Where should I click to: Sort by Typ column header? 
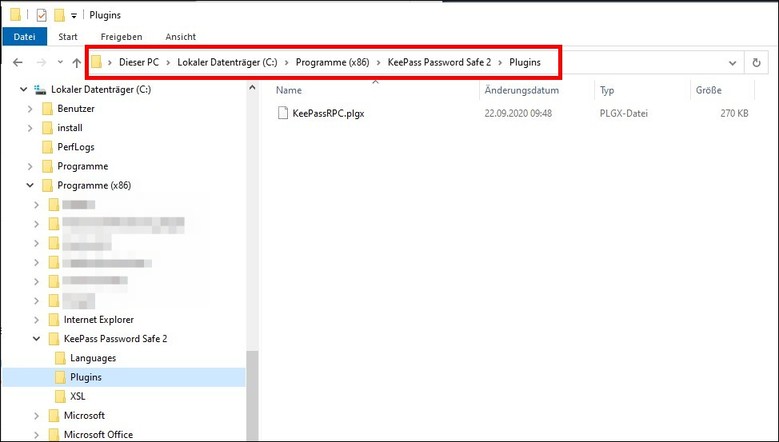(607, 90)
